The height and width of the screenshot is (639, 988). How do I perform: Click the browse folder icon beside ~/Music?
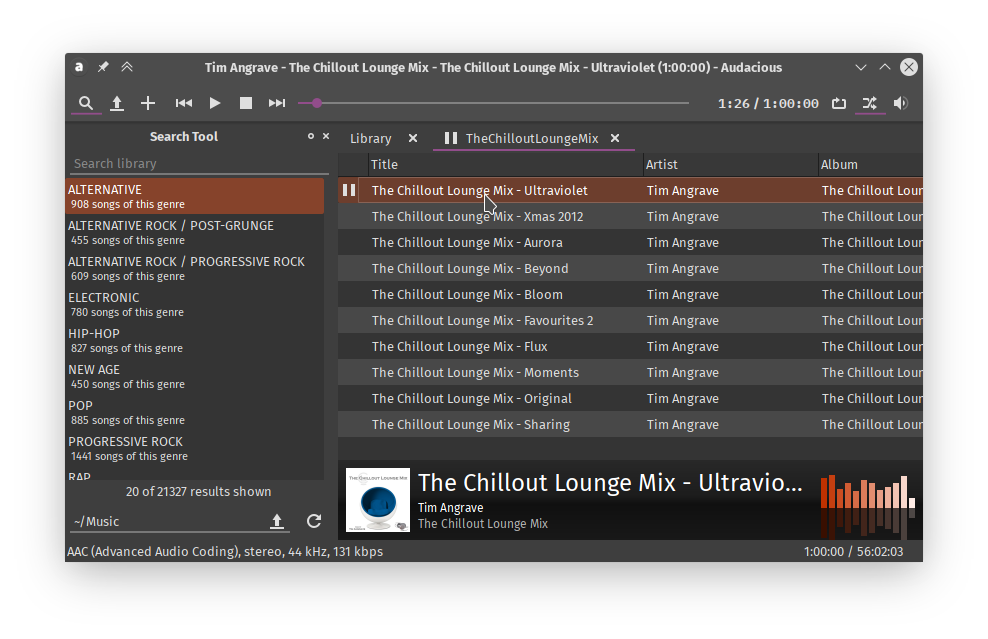pos(277,521)
